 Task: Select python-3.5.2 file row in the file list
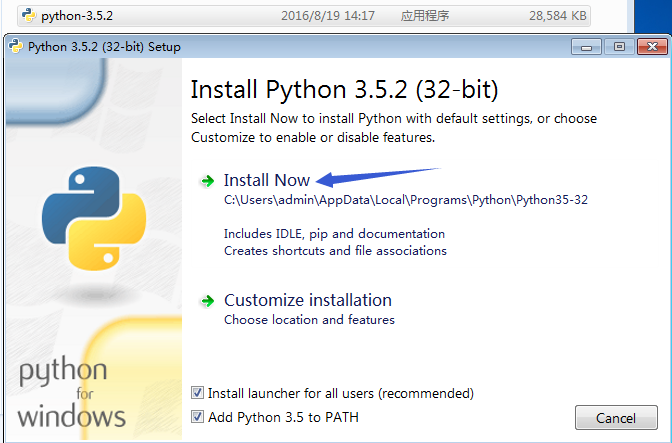coord(304,16)
